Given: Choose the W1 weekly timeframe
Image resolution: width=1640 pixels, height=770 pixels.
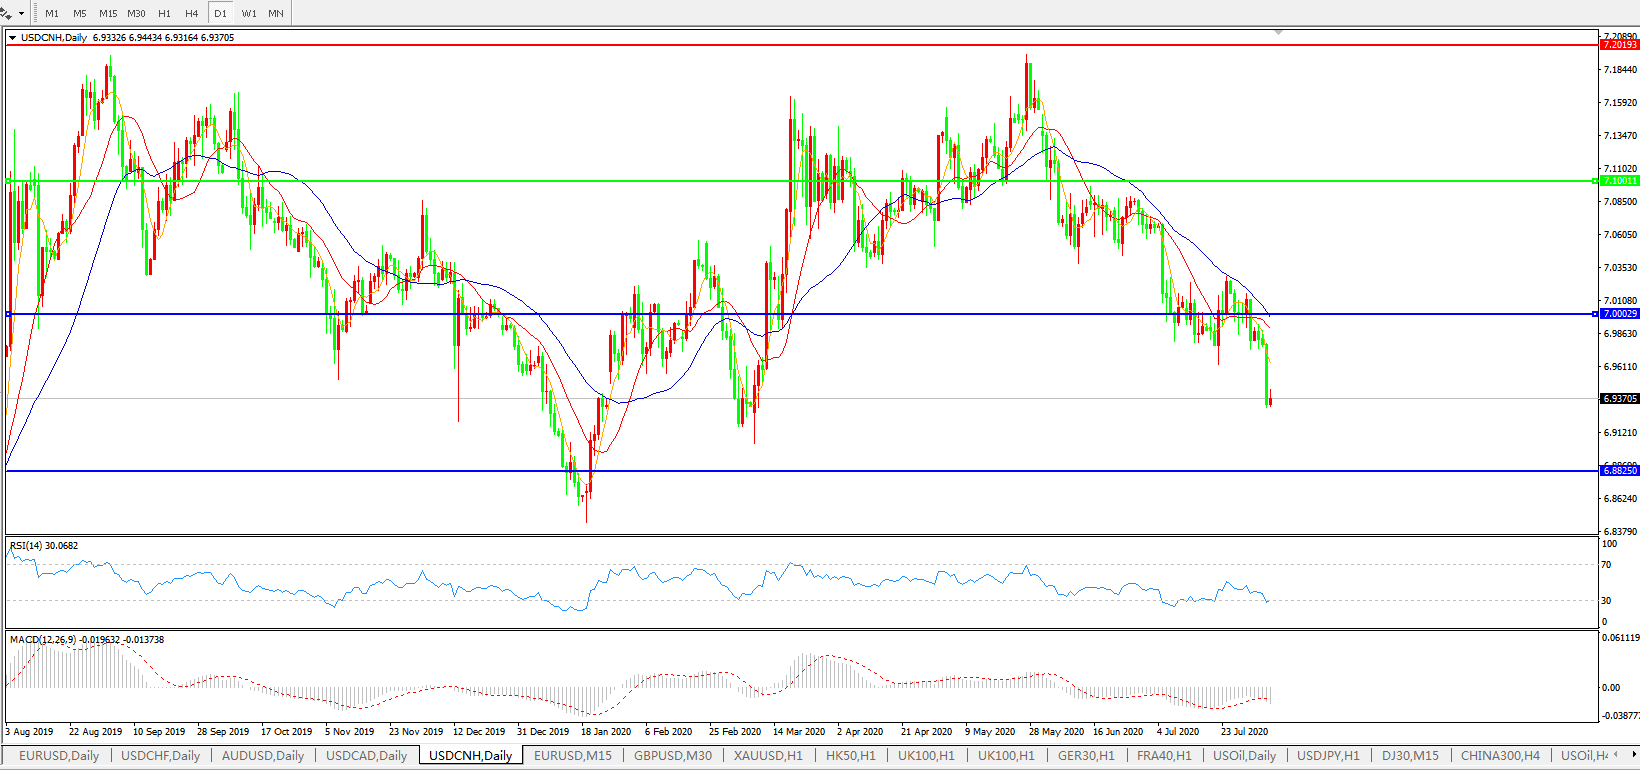Looking at the screenshot, I should 249,14.
